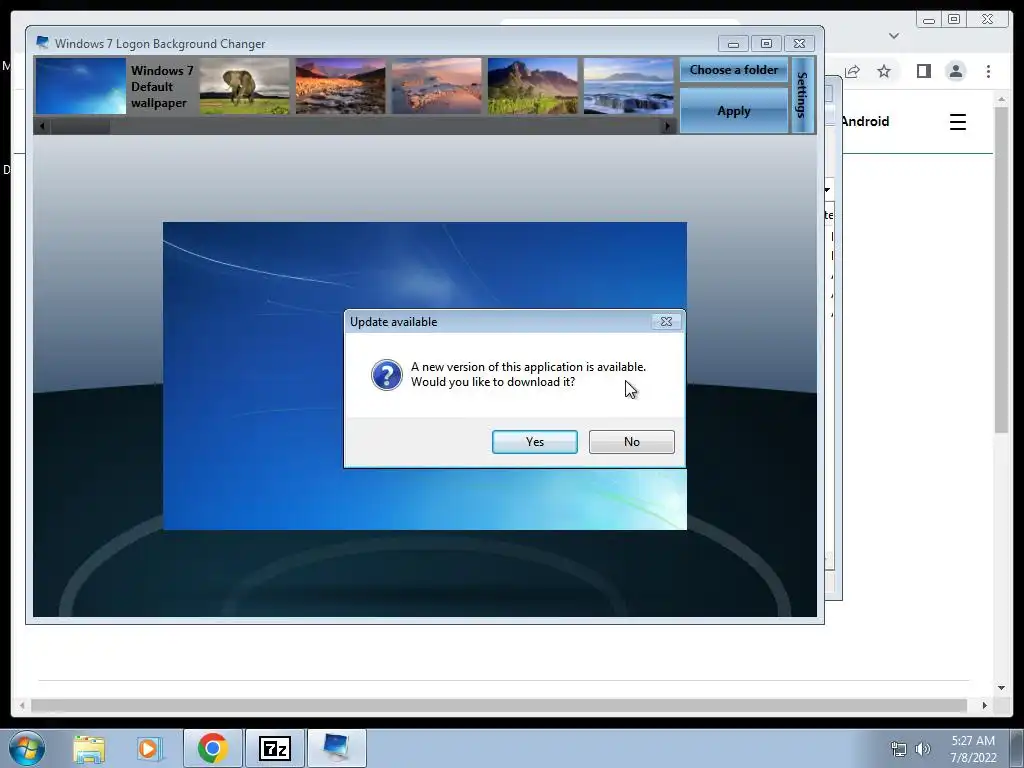This screenshot has width=1024, height=768.
Task: Click up arrow of Chrome vertical scrollbar
Action: 1002,99
